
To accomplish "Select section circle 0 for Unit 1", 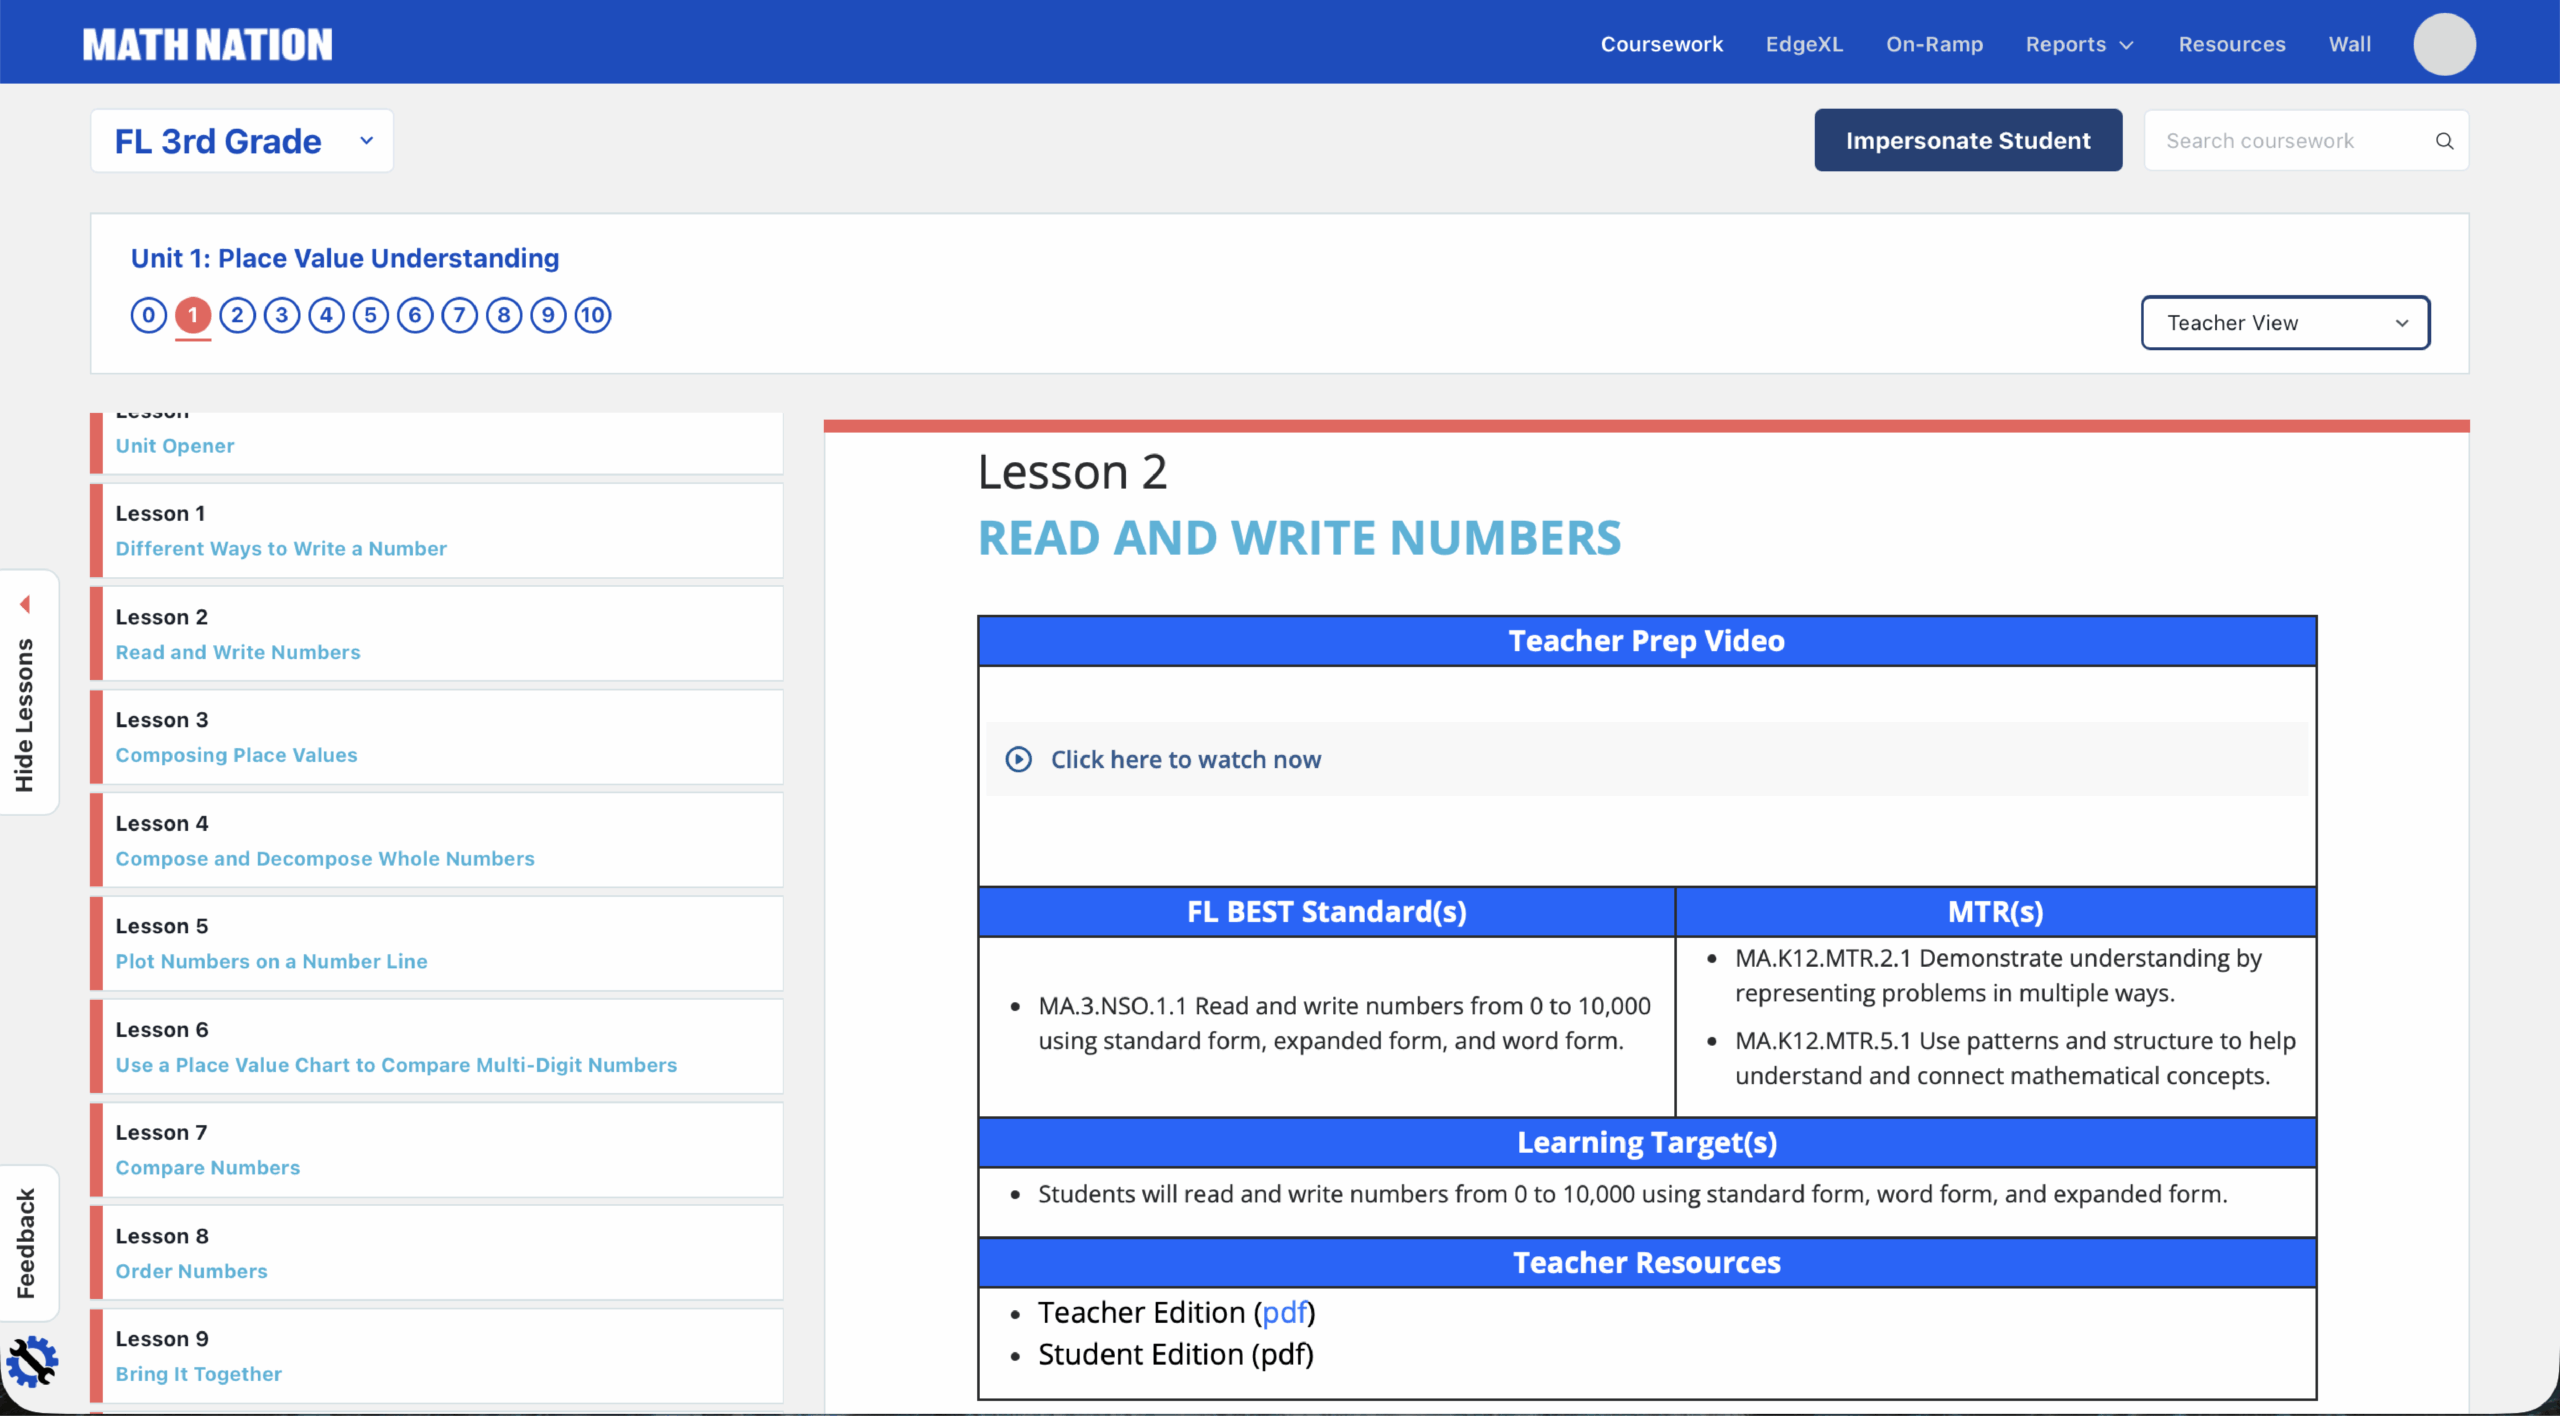I will coord(148,315).
